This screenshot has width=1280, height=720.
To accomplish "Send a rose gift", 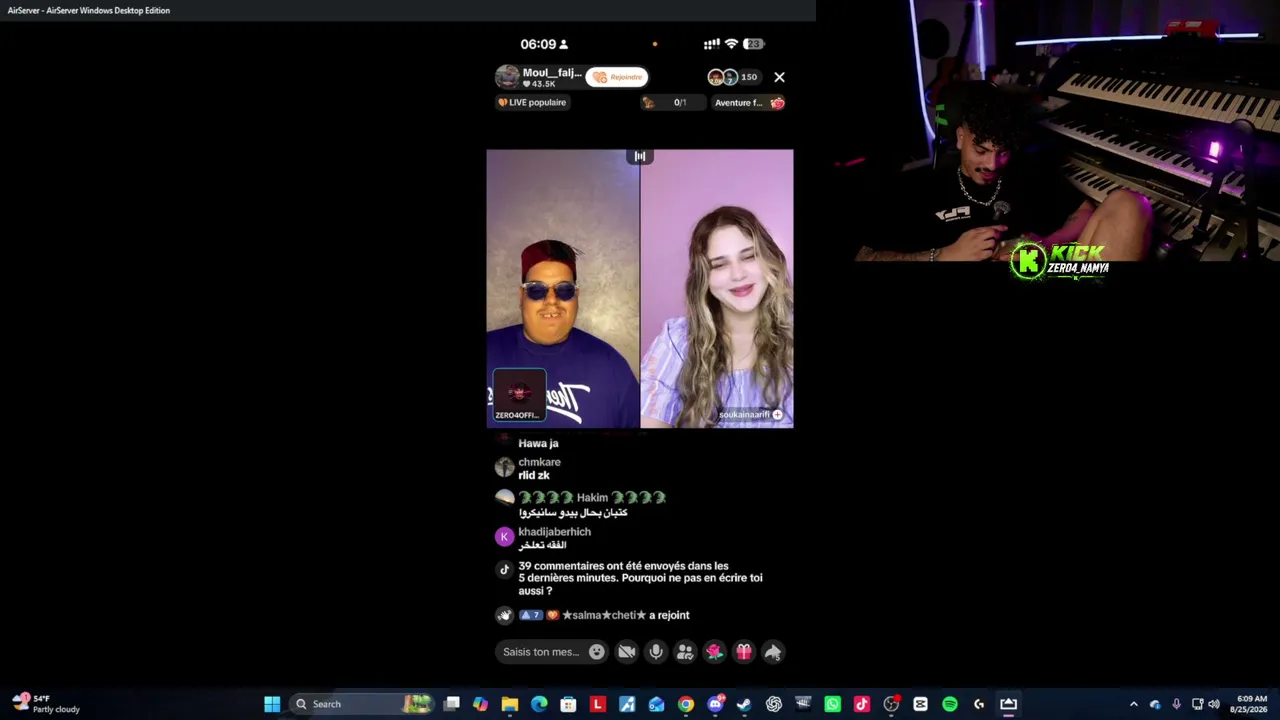I will click(714, 652).
